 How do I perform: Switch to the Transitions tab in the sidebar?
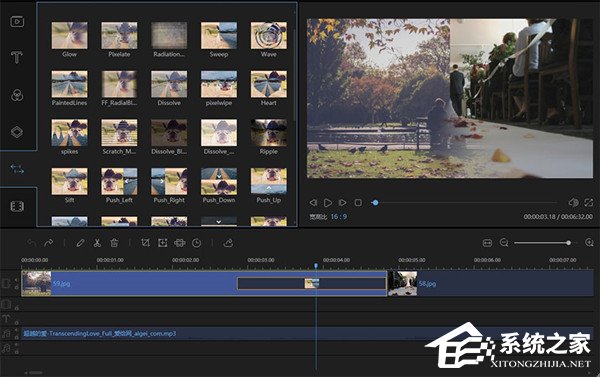point(17,169)
